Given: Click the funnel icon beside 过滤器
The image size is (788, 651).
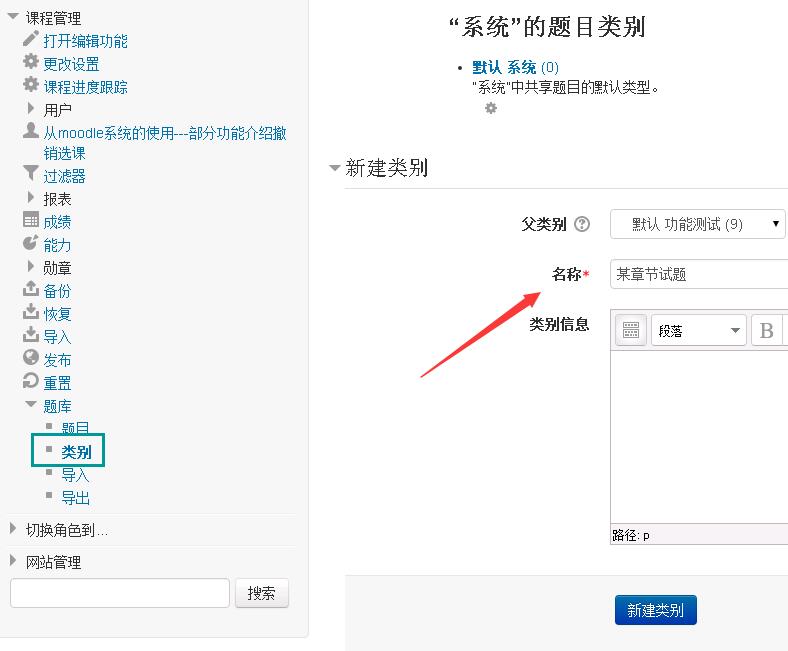Looking at the screenshot, I should 31,173.
